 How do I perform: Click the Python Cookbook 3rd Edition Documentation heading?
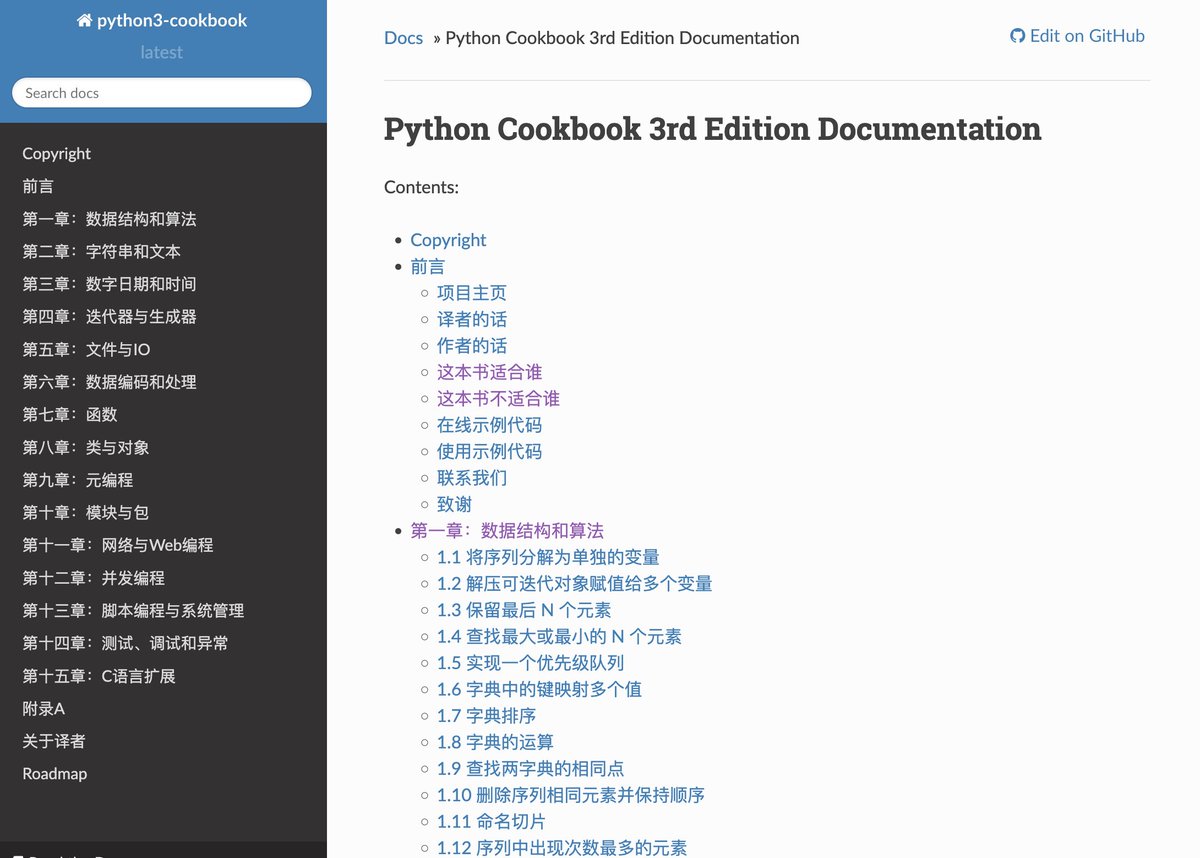tap(713, 129)
